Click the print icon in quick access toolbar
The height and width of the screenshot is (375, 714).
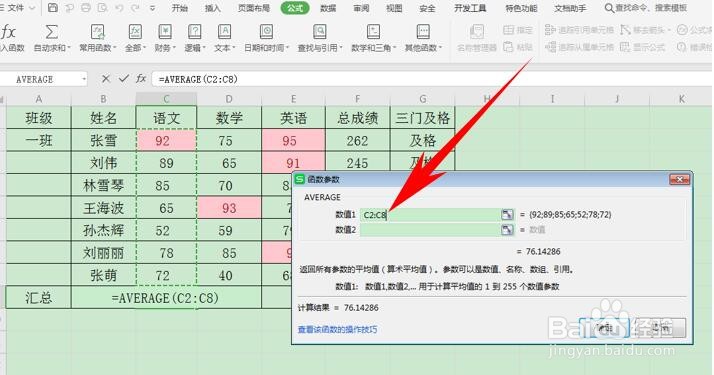[86, 8]
